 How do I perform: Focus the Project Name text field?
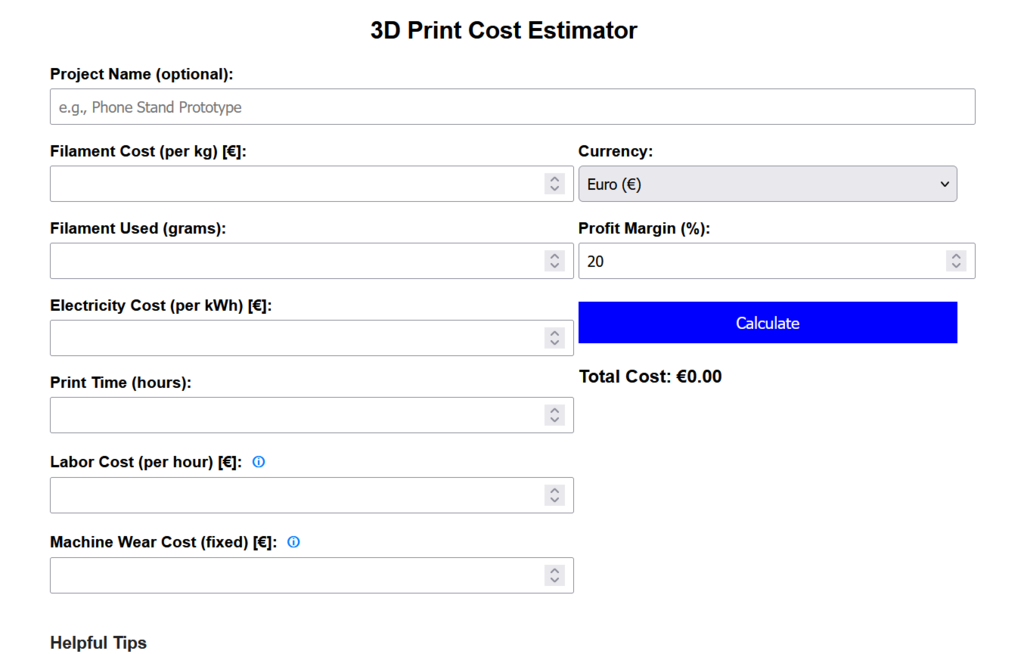point(512,107)
